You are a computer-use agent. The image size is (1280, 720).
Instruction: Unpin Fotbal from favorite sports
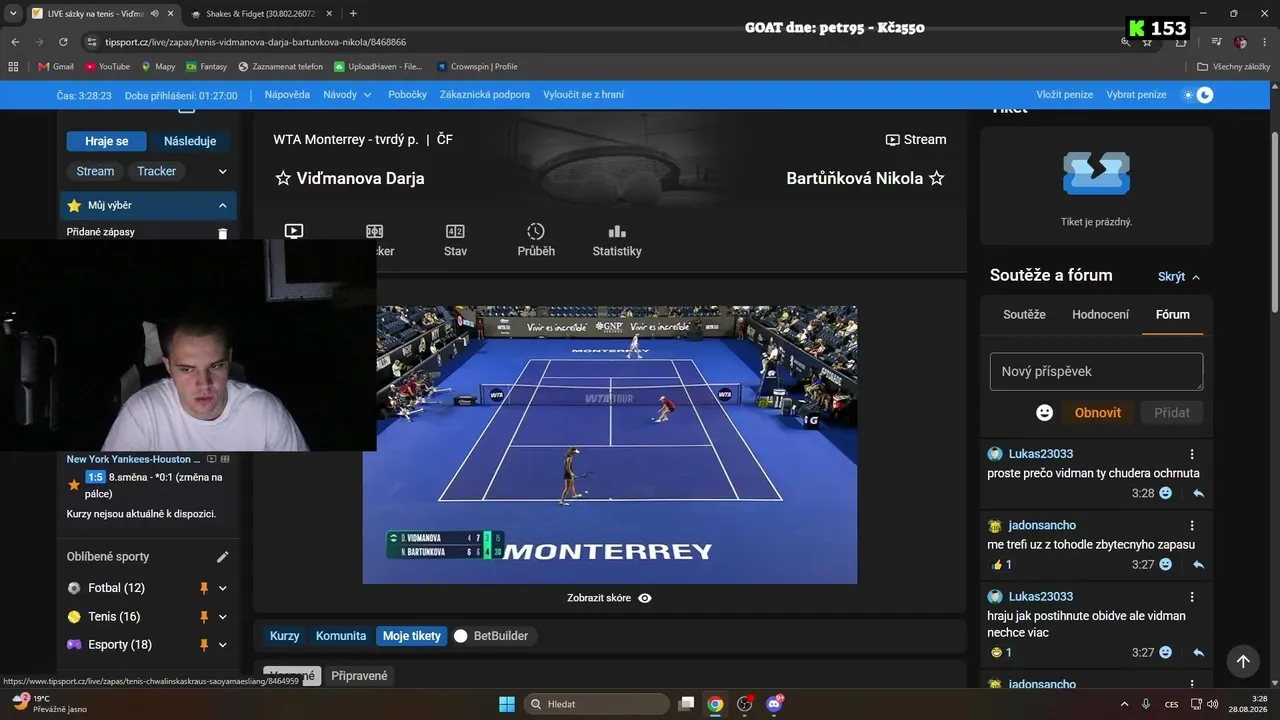click(203, 588)
